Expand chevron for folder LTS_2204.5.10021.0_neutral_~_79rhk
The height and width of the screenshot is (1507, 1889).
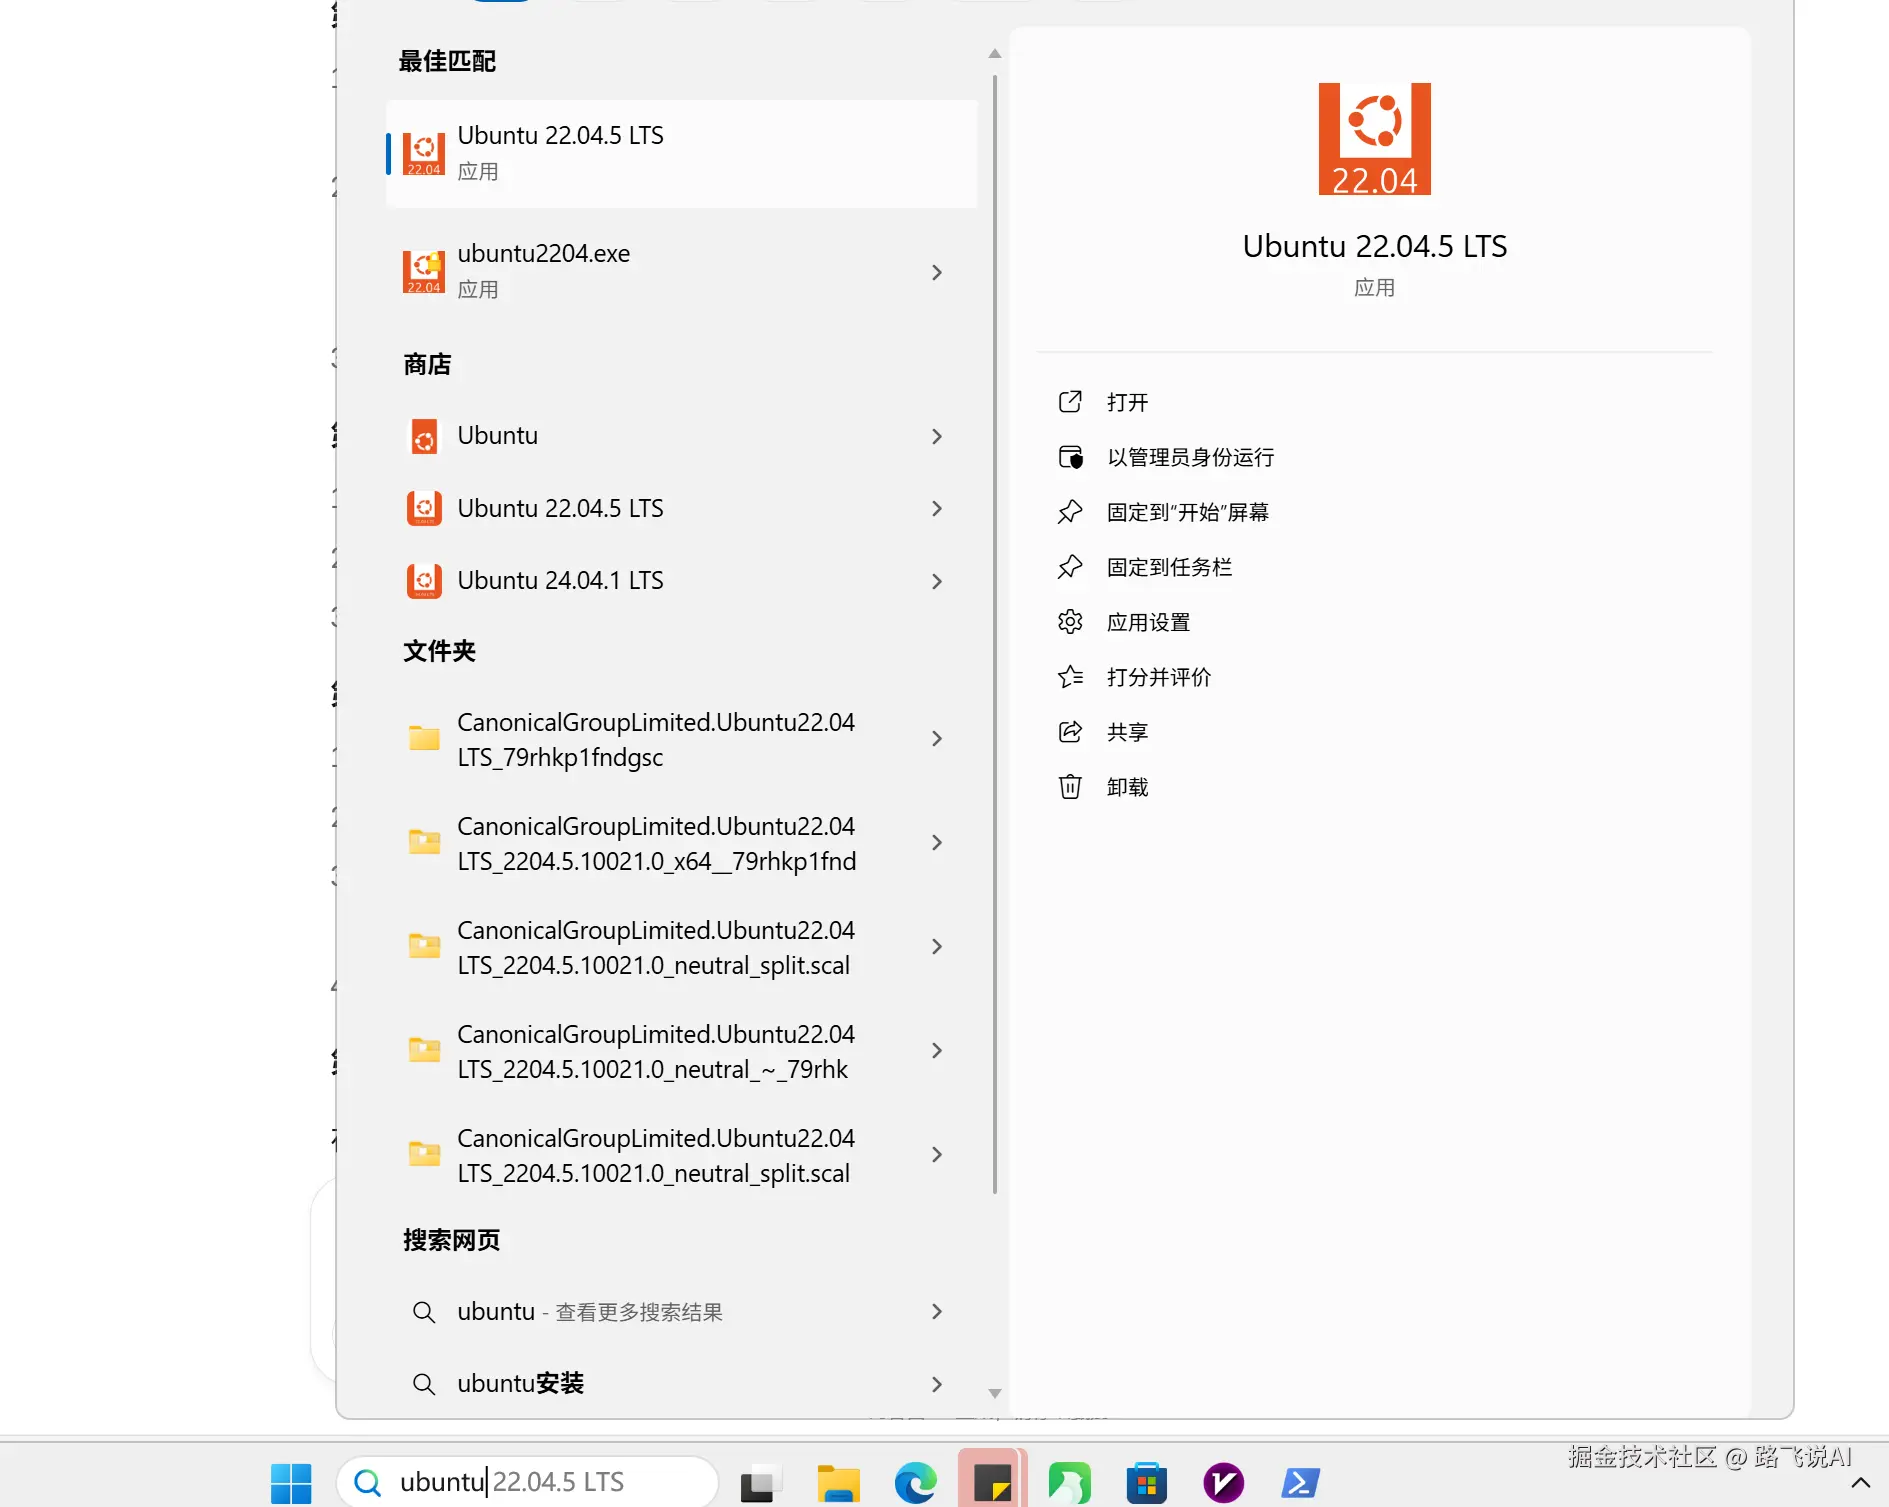coord(937,1050)
